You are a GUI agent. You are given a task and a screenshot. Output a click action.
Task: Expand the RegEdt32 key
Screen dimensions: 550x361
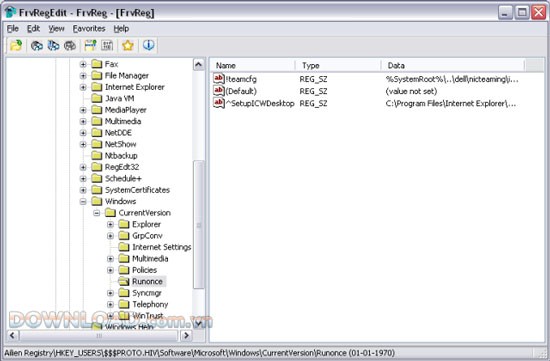coord(83,167)
